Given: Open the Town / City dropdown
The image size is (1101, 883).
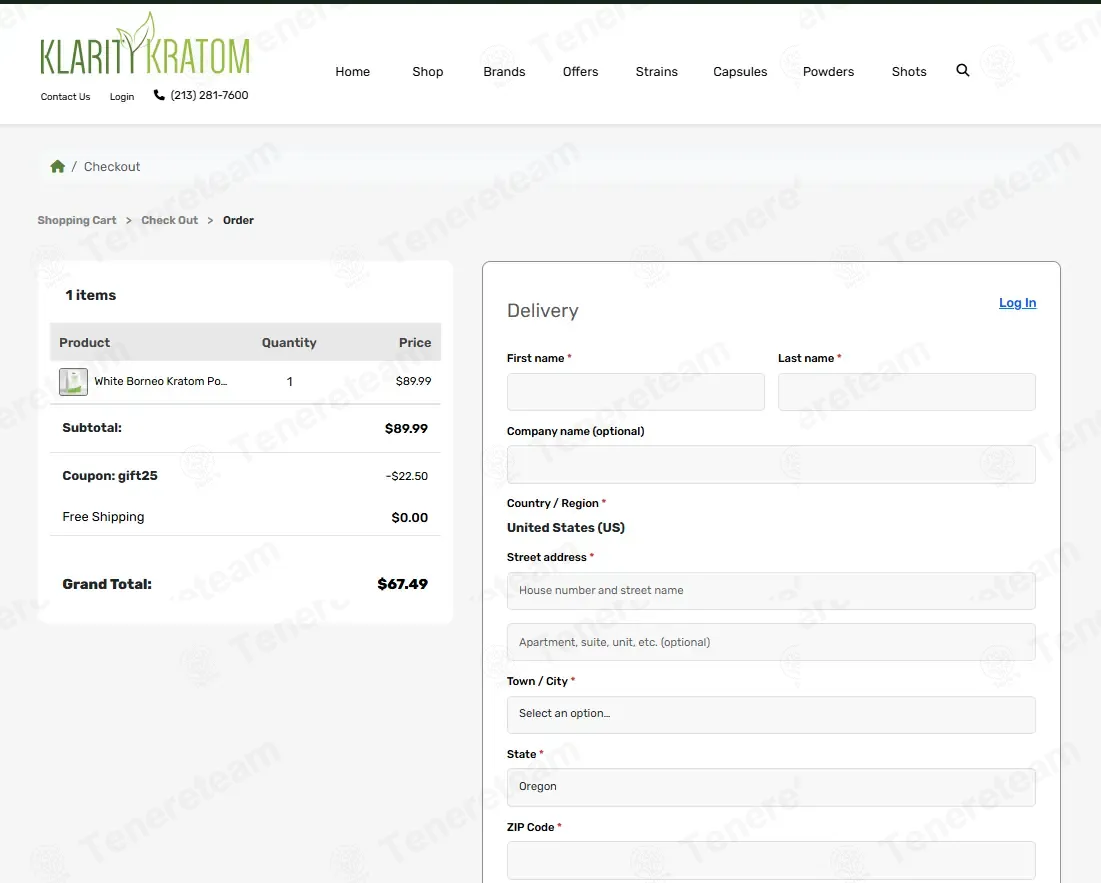Looking at the screenshot, I should click(x=771, y=715).
